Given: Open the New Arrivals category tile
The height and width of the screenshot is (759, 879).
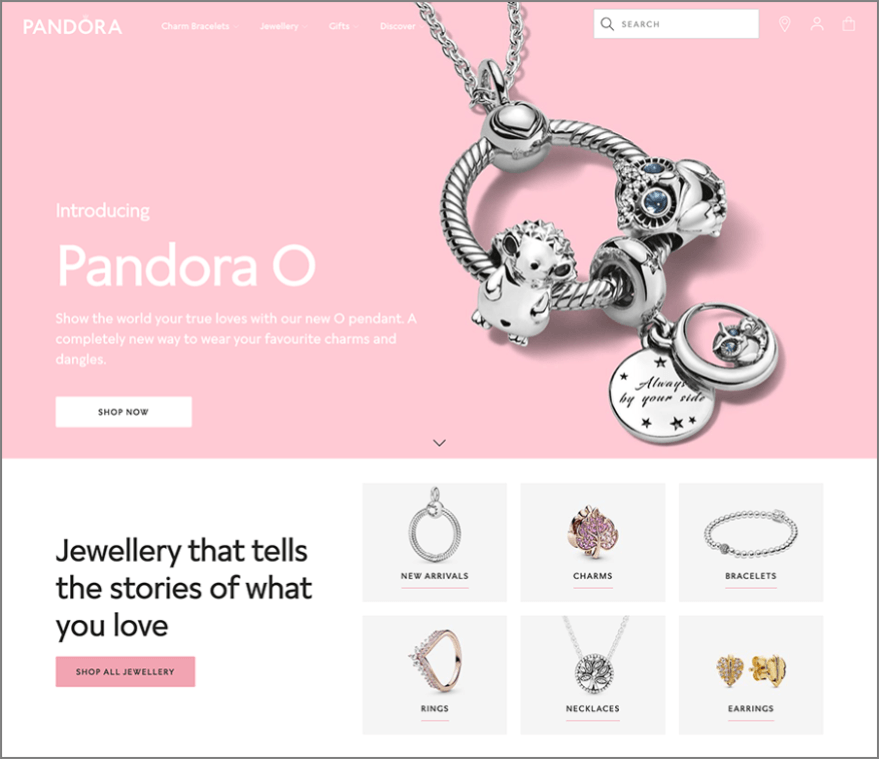Looking at the screenshot, I should (x=434, y=542).
